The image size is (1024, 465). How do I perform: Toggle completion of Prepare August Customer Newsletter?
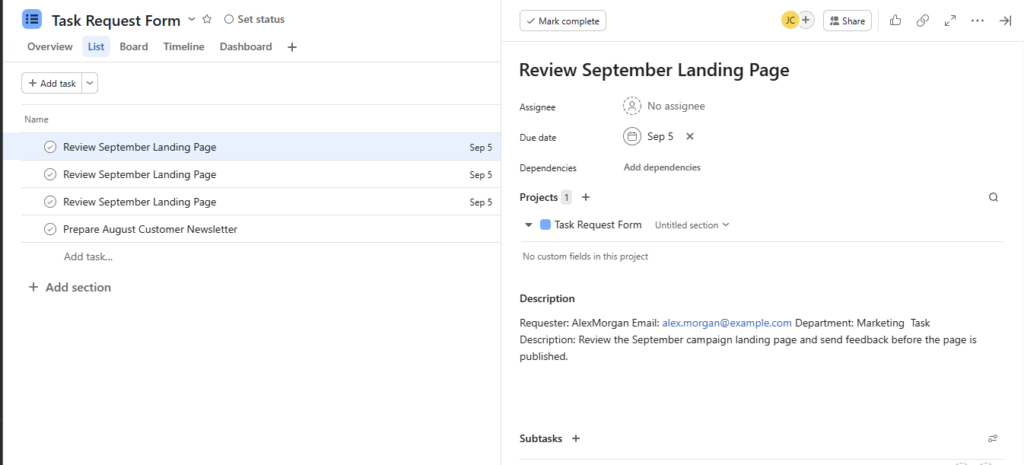pyautogui.click(x=50, y=230)
